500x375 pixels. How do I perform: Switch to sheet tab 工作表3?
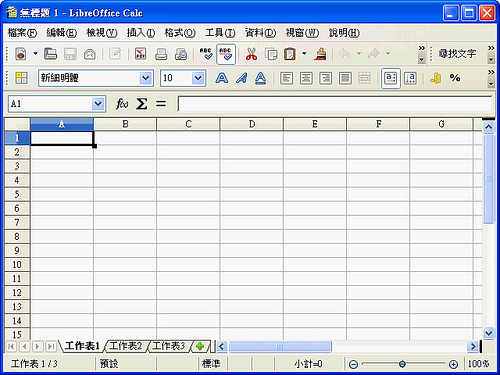coord(169,346)
